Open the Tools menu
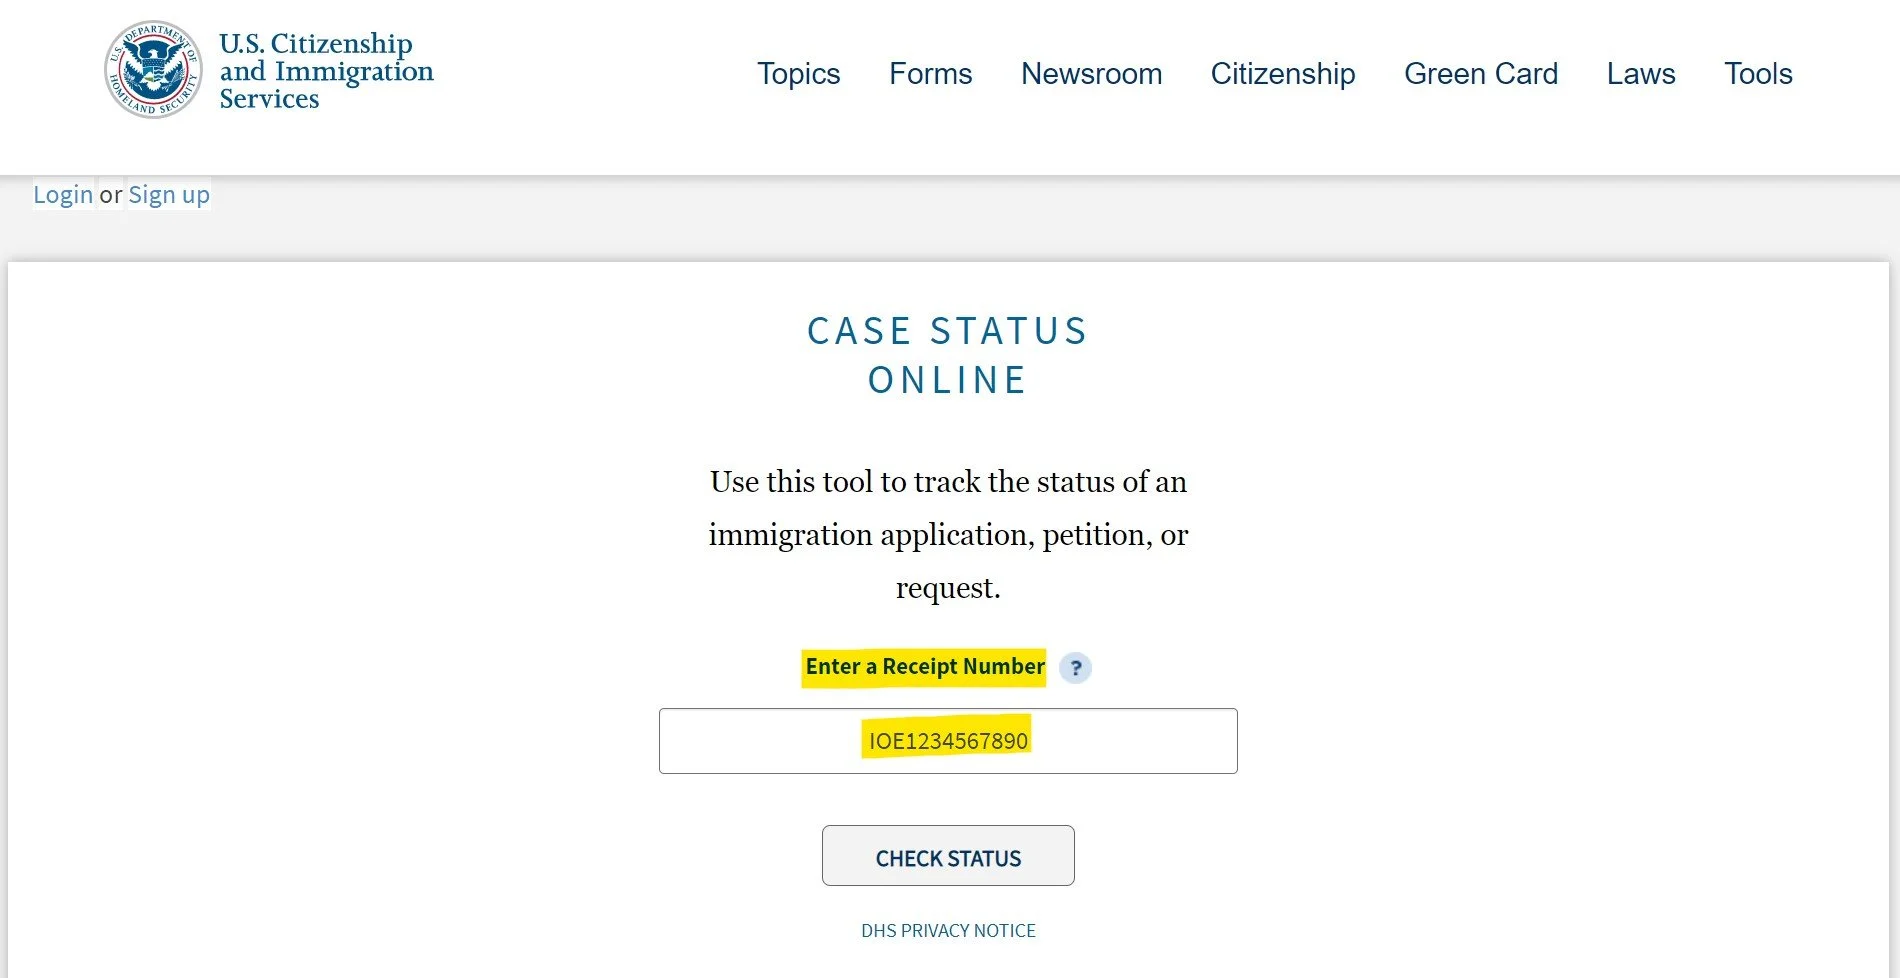This screenshot has height=978, width=1900. 1758,73
